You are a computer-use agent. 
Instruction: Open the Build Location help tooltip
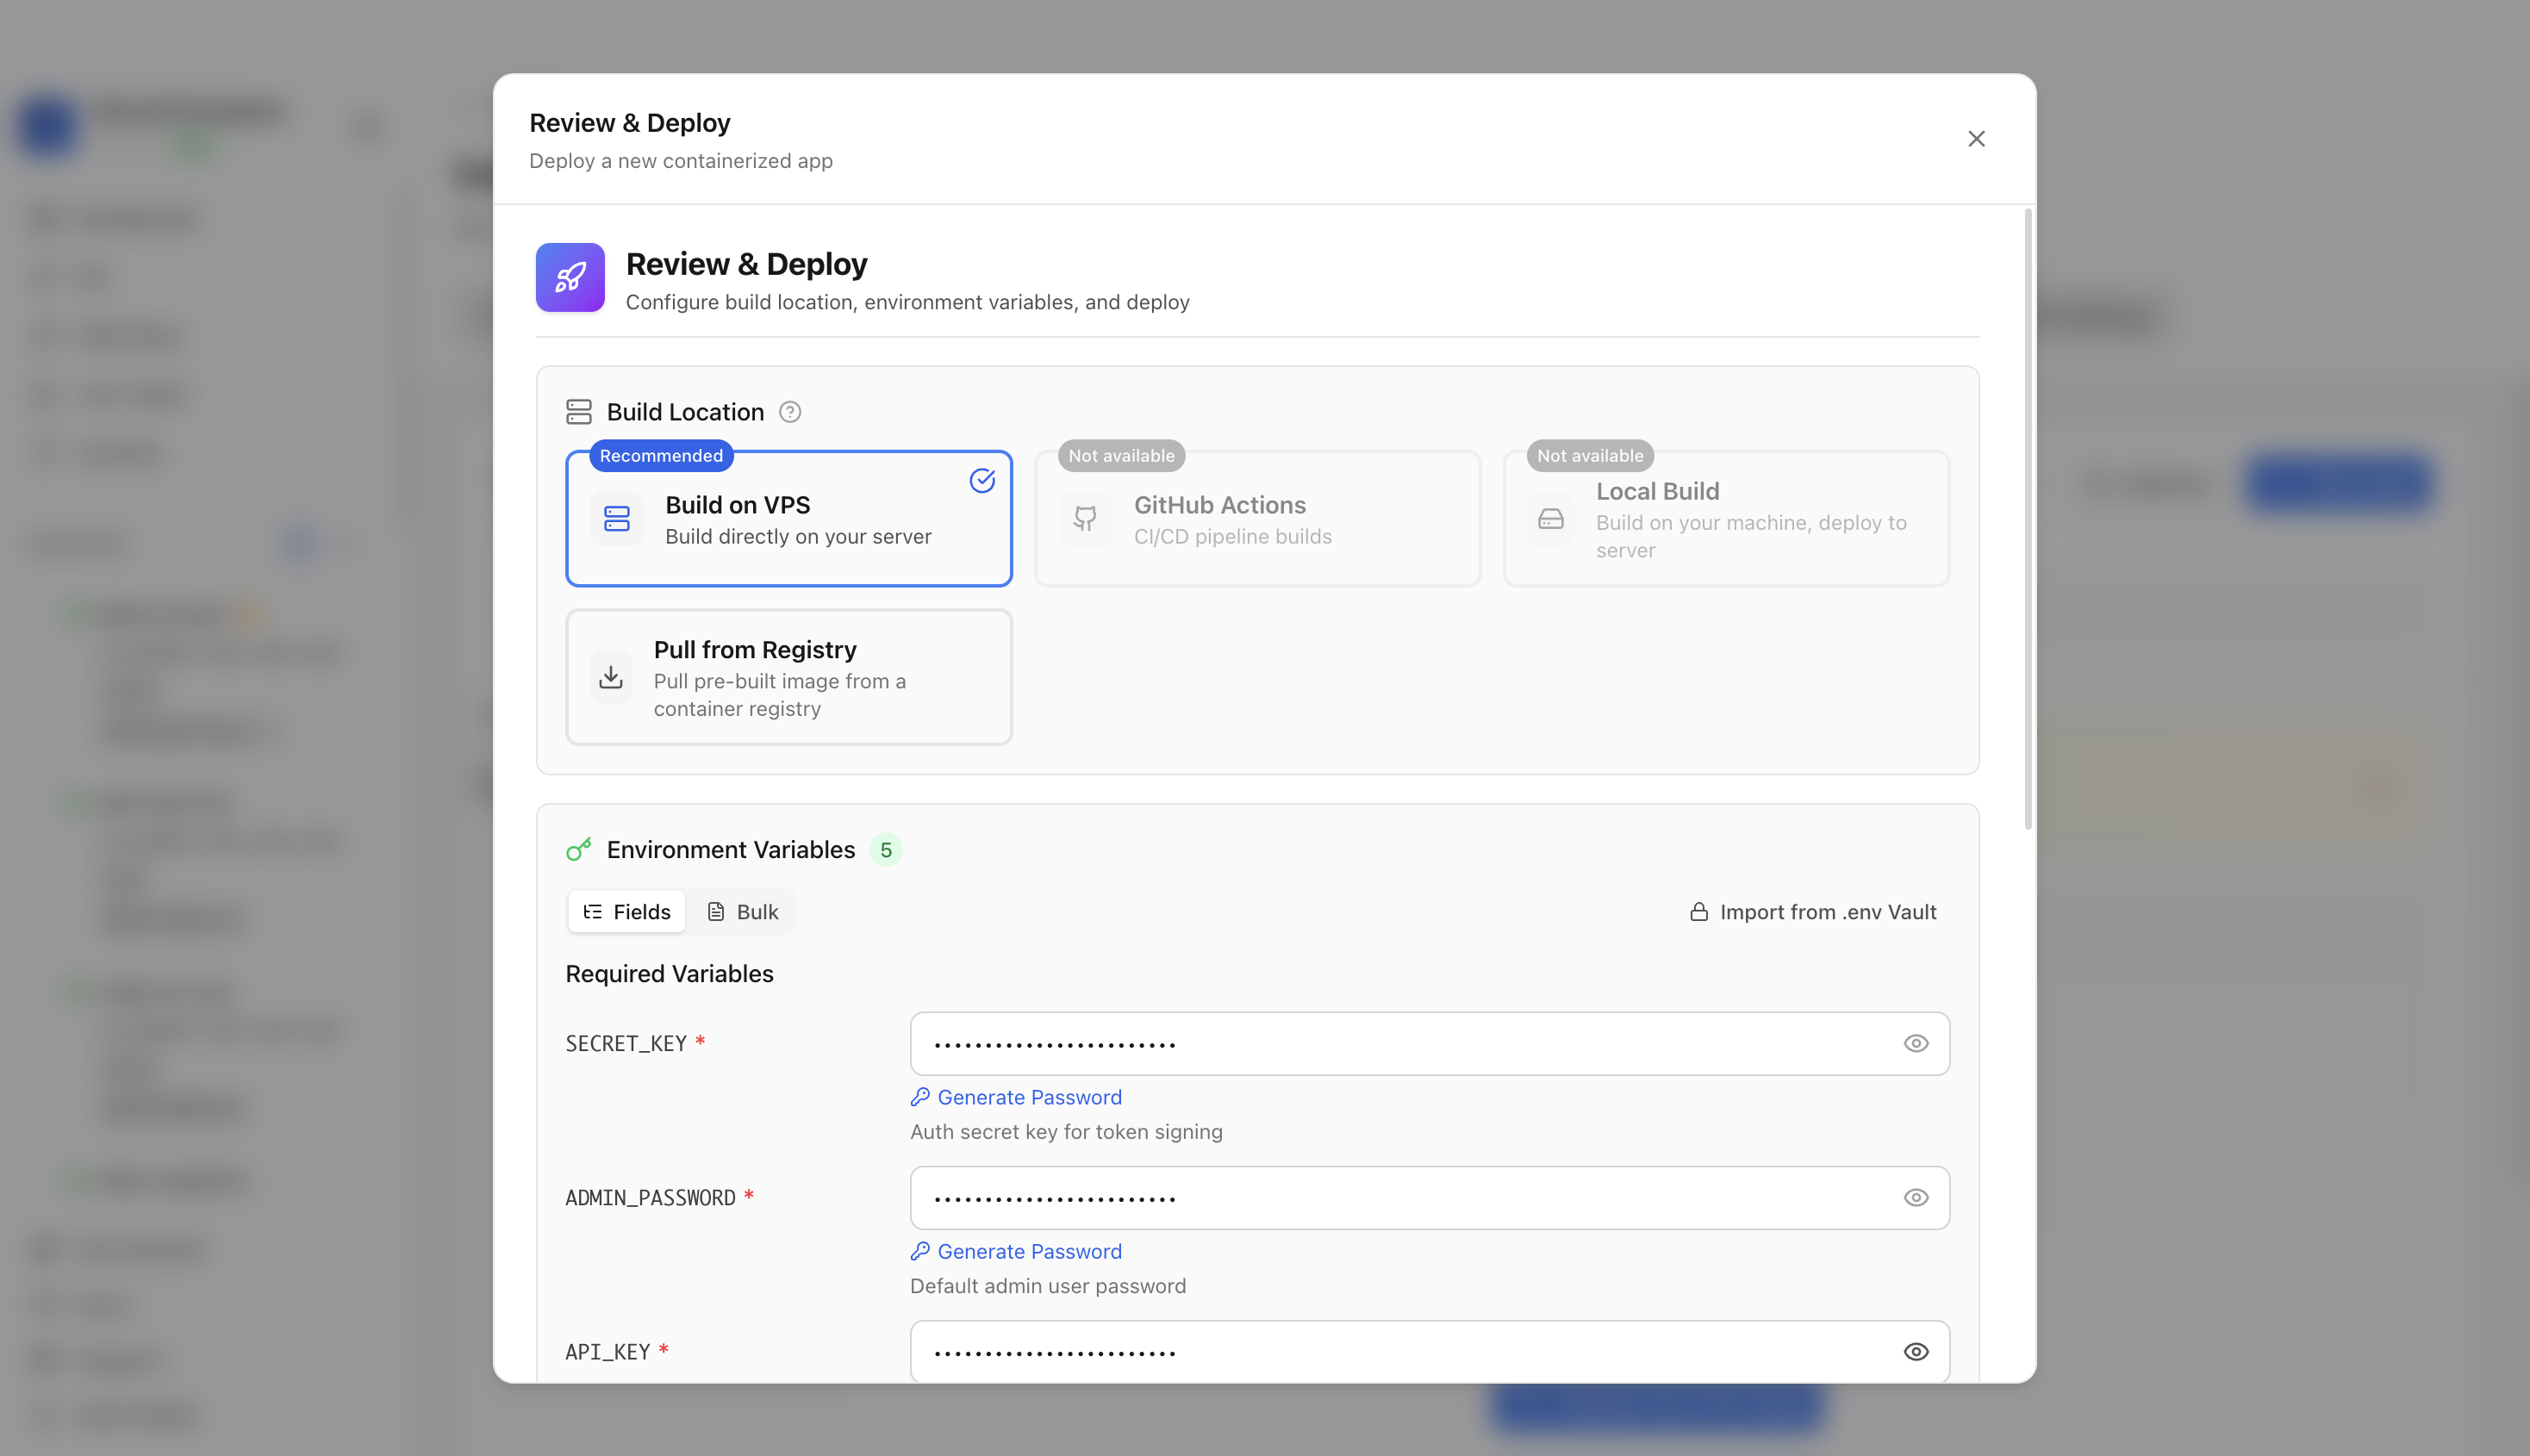pyautogui.click(x=790, y=412)
